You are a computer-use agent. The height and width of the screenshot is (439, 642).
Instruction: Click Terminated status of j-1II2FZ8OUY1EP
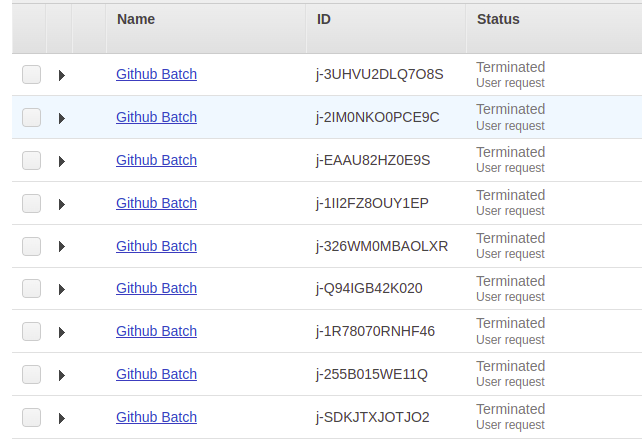pyautogui.click(x=511, y=195)
